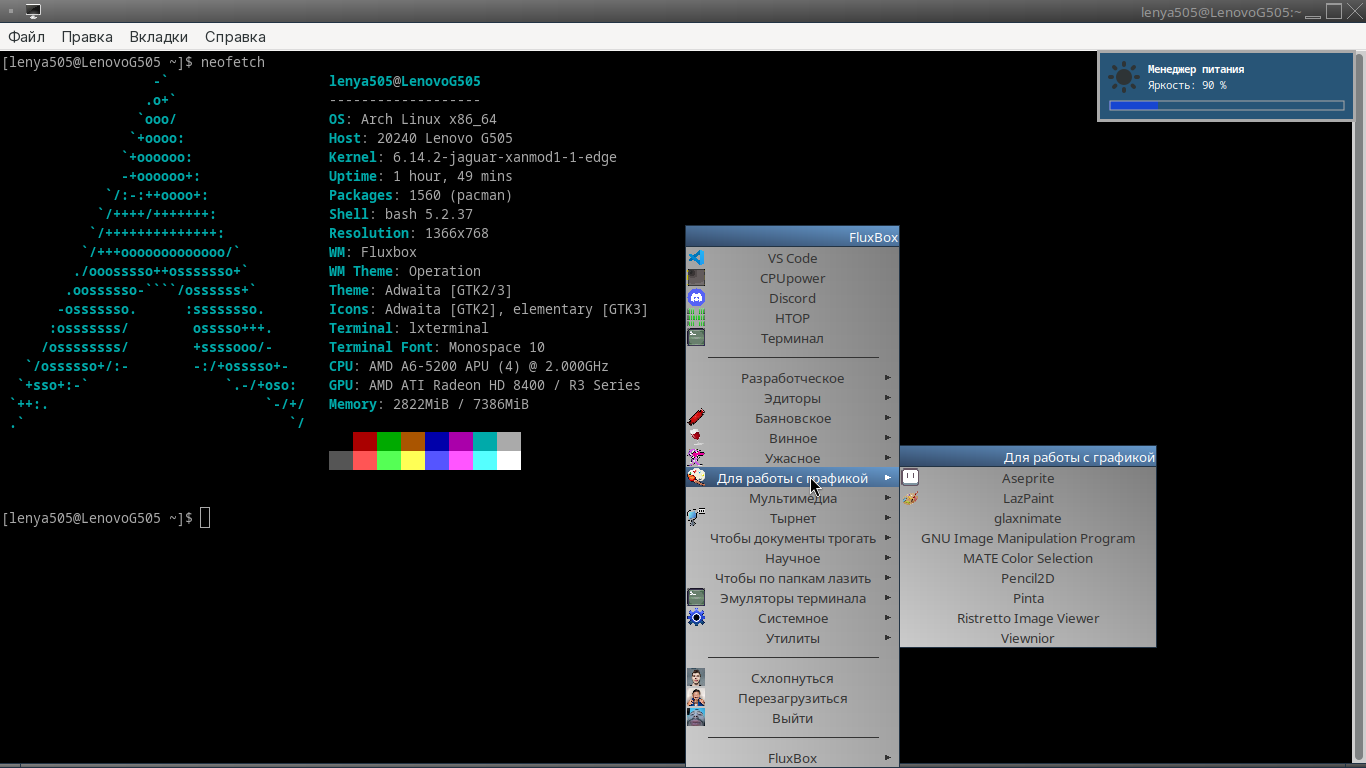Open the Файл menu

[x=26, y=37]
